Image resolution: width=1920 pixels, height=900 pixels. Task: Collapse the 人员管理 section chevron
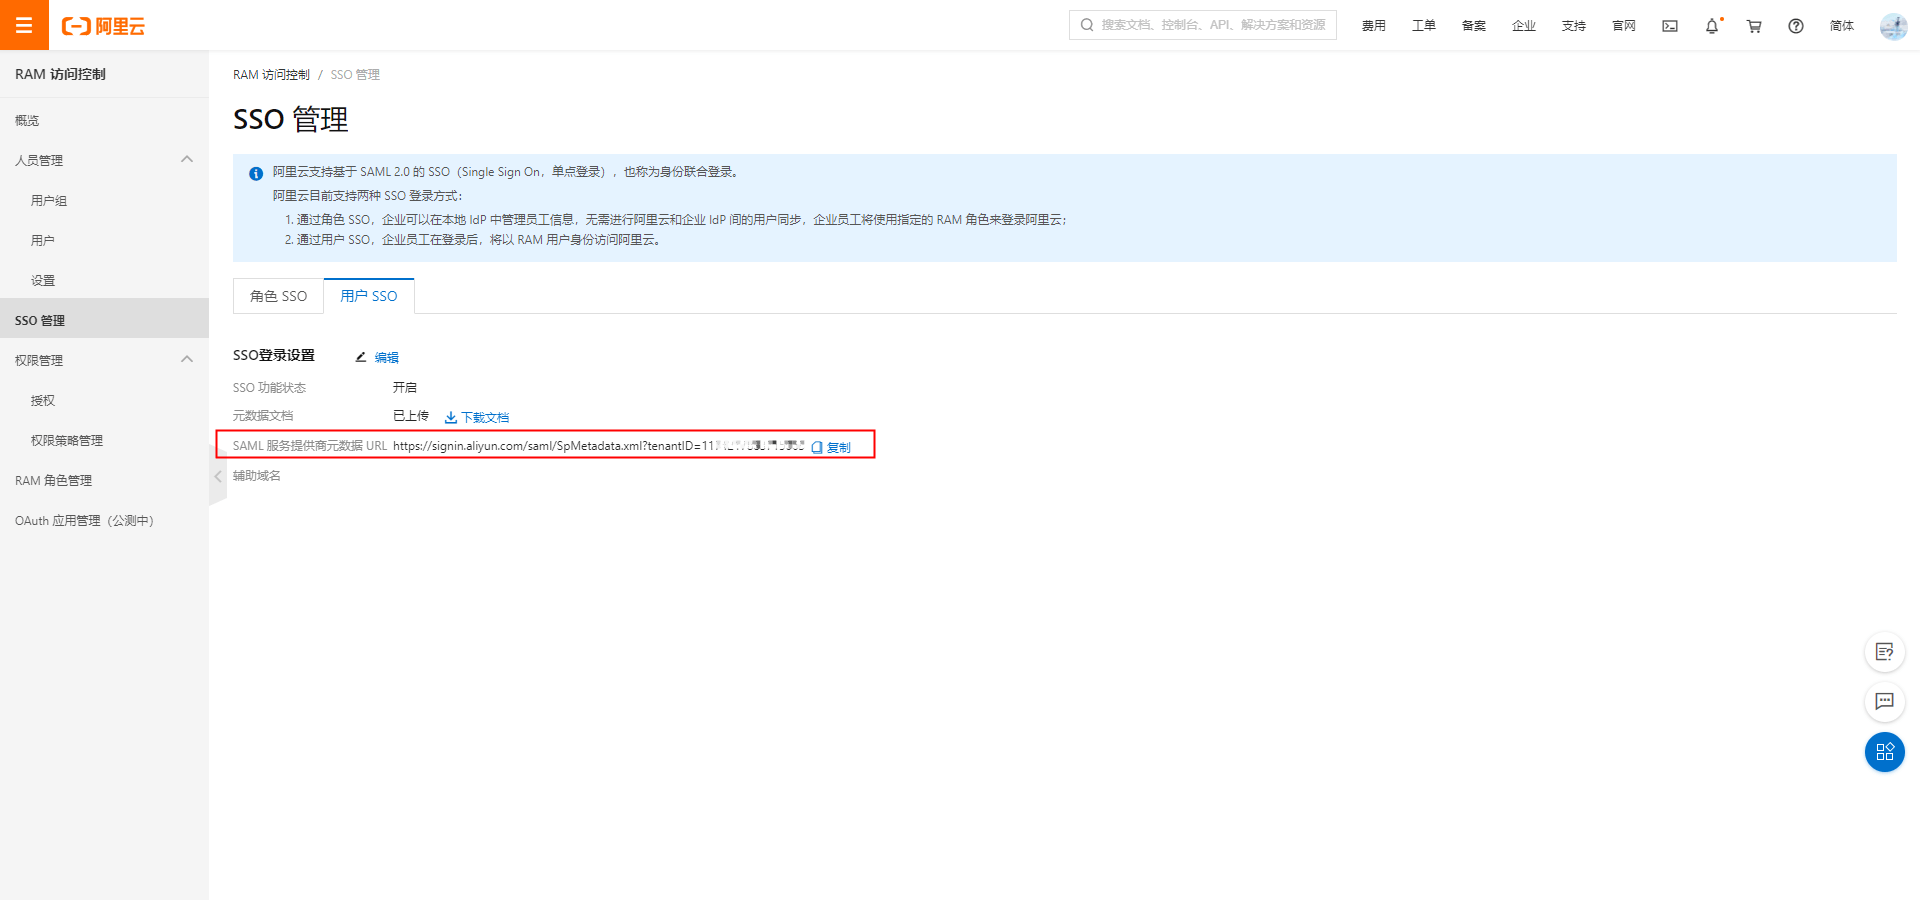[x=187, y=159]
